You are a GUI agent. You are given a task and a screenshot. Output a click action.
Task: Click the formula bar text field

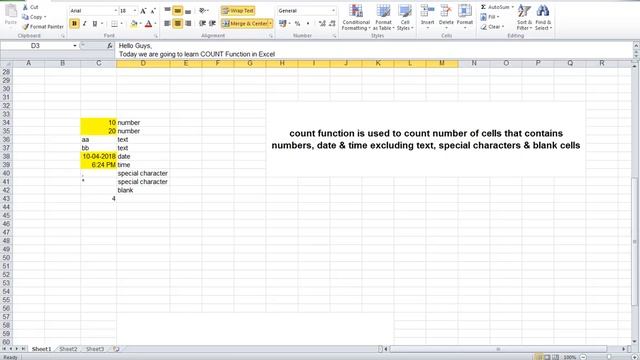(x=373, y=50)
